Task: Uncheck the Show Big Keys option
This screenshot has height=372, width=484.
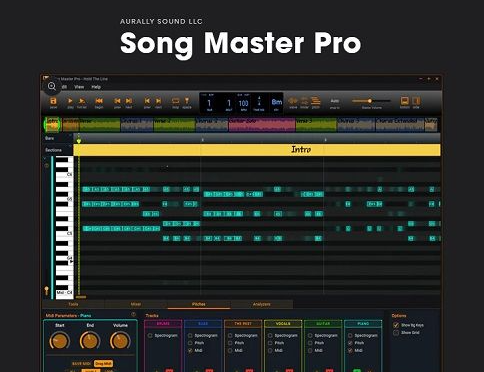Action: pyautogui.click(x=396, y=325)
